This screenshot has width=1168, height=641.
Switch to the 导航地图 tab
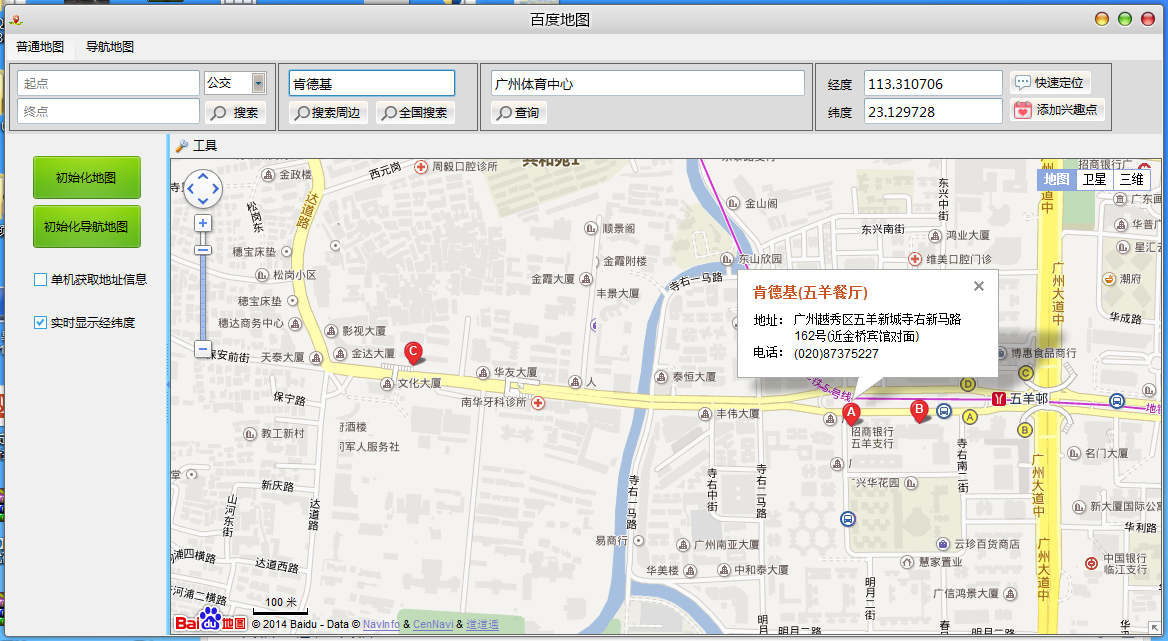[110, 47]
